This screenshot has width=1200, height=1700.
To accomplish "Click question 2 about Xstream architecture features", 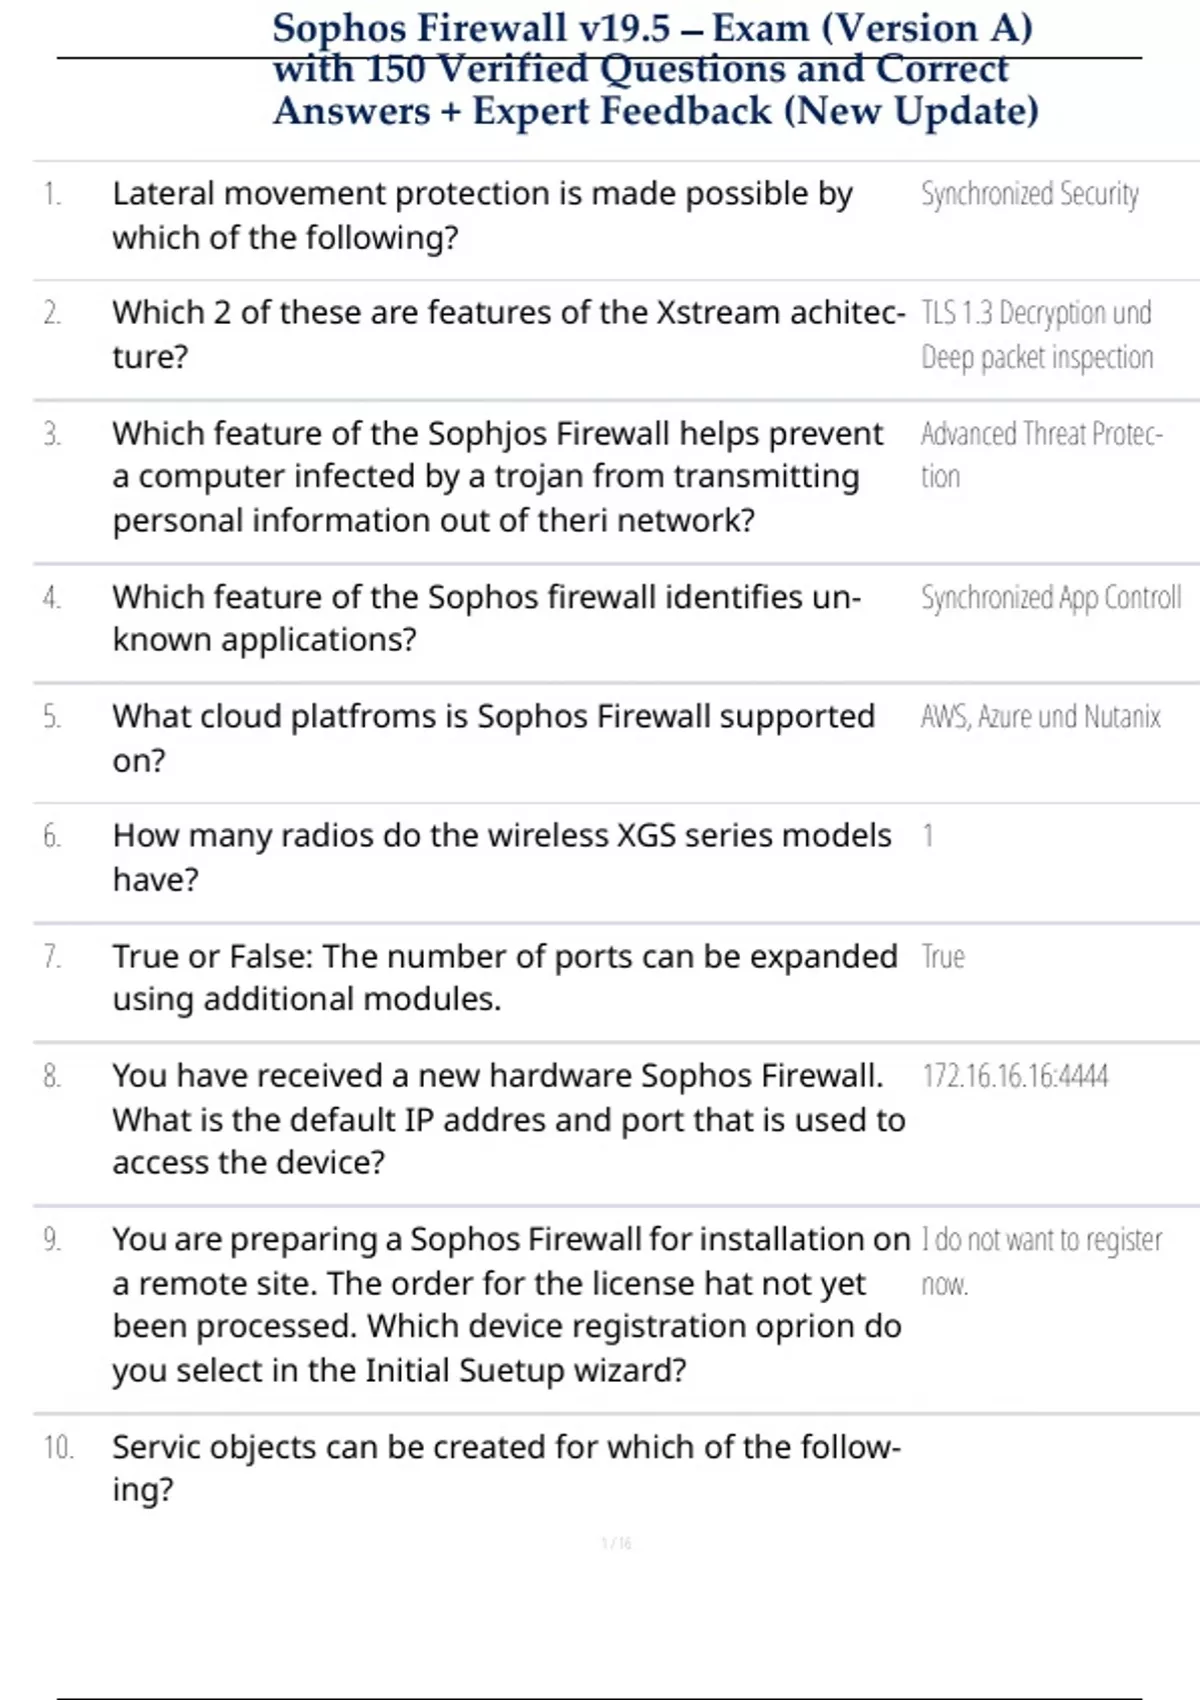I will [508, 334].
